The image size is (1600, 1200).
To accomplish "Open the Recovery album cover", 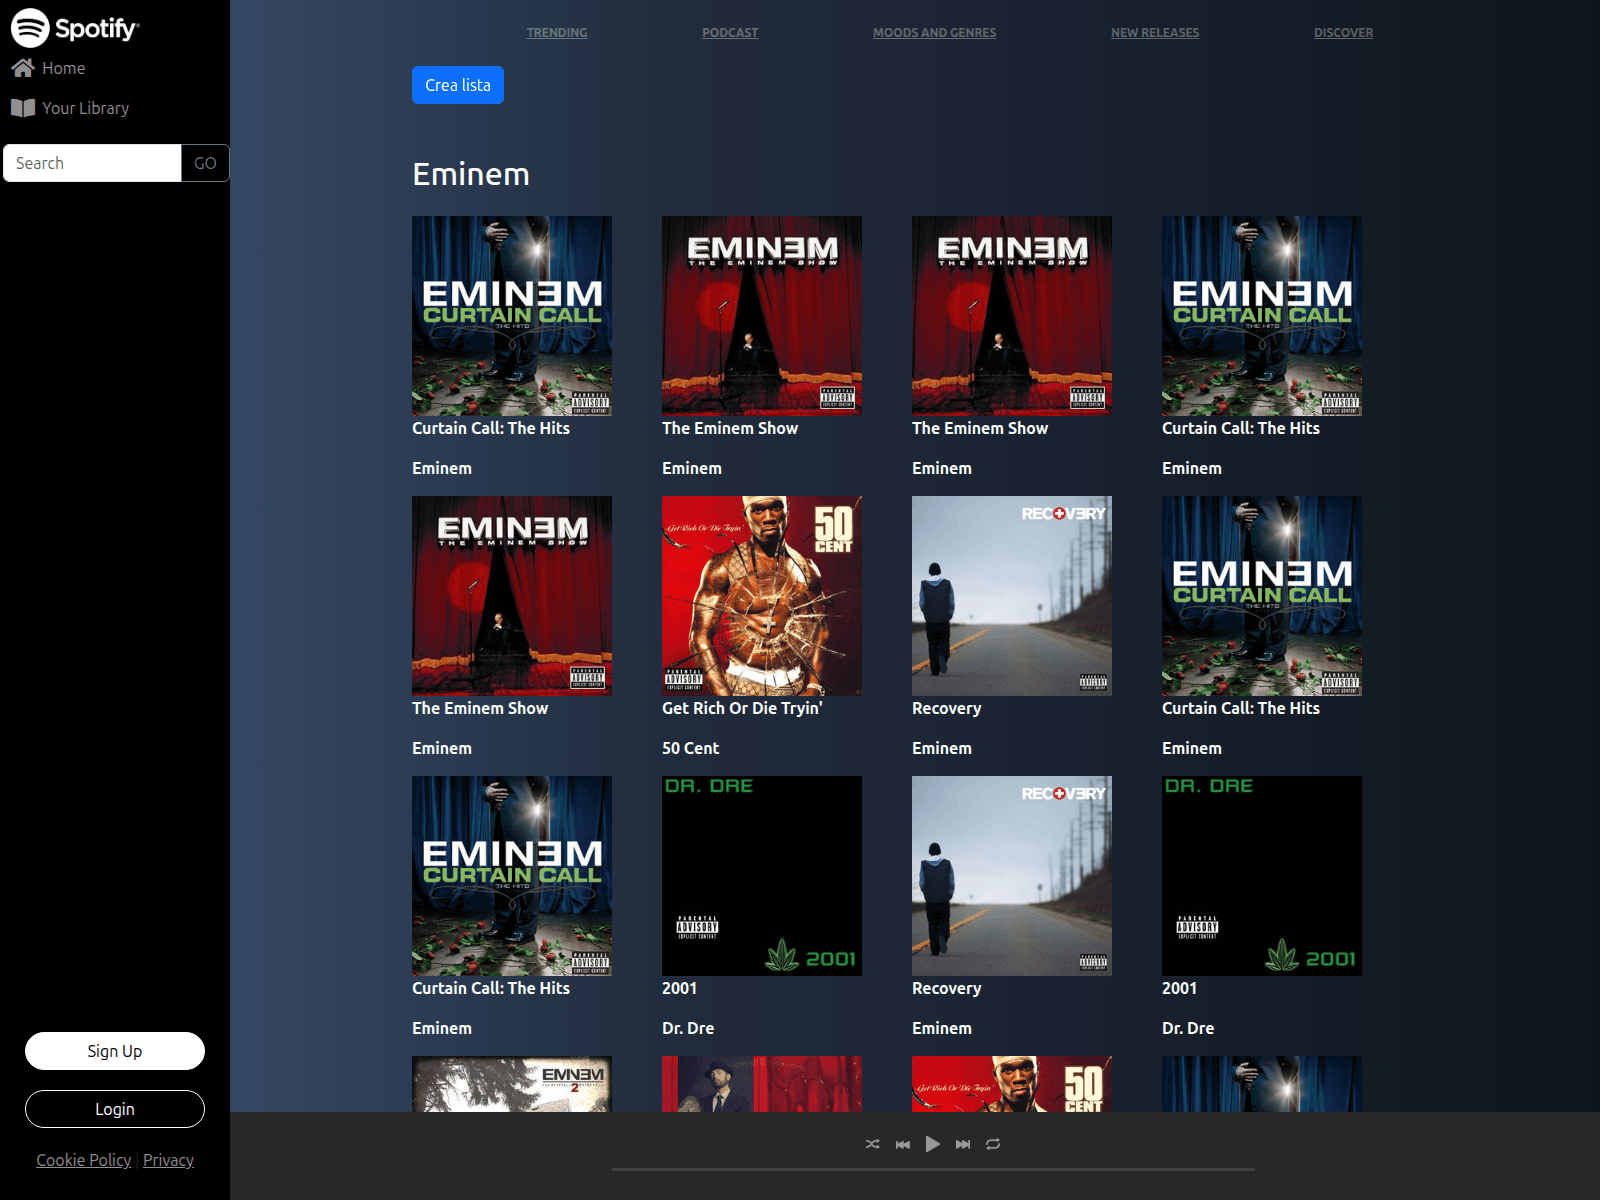I will [x=1011, y=595].
